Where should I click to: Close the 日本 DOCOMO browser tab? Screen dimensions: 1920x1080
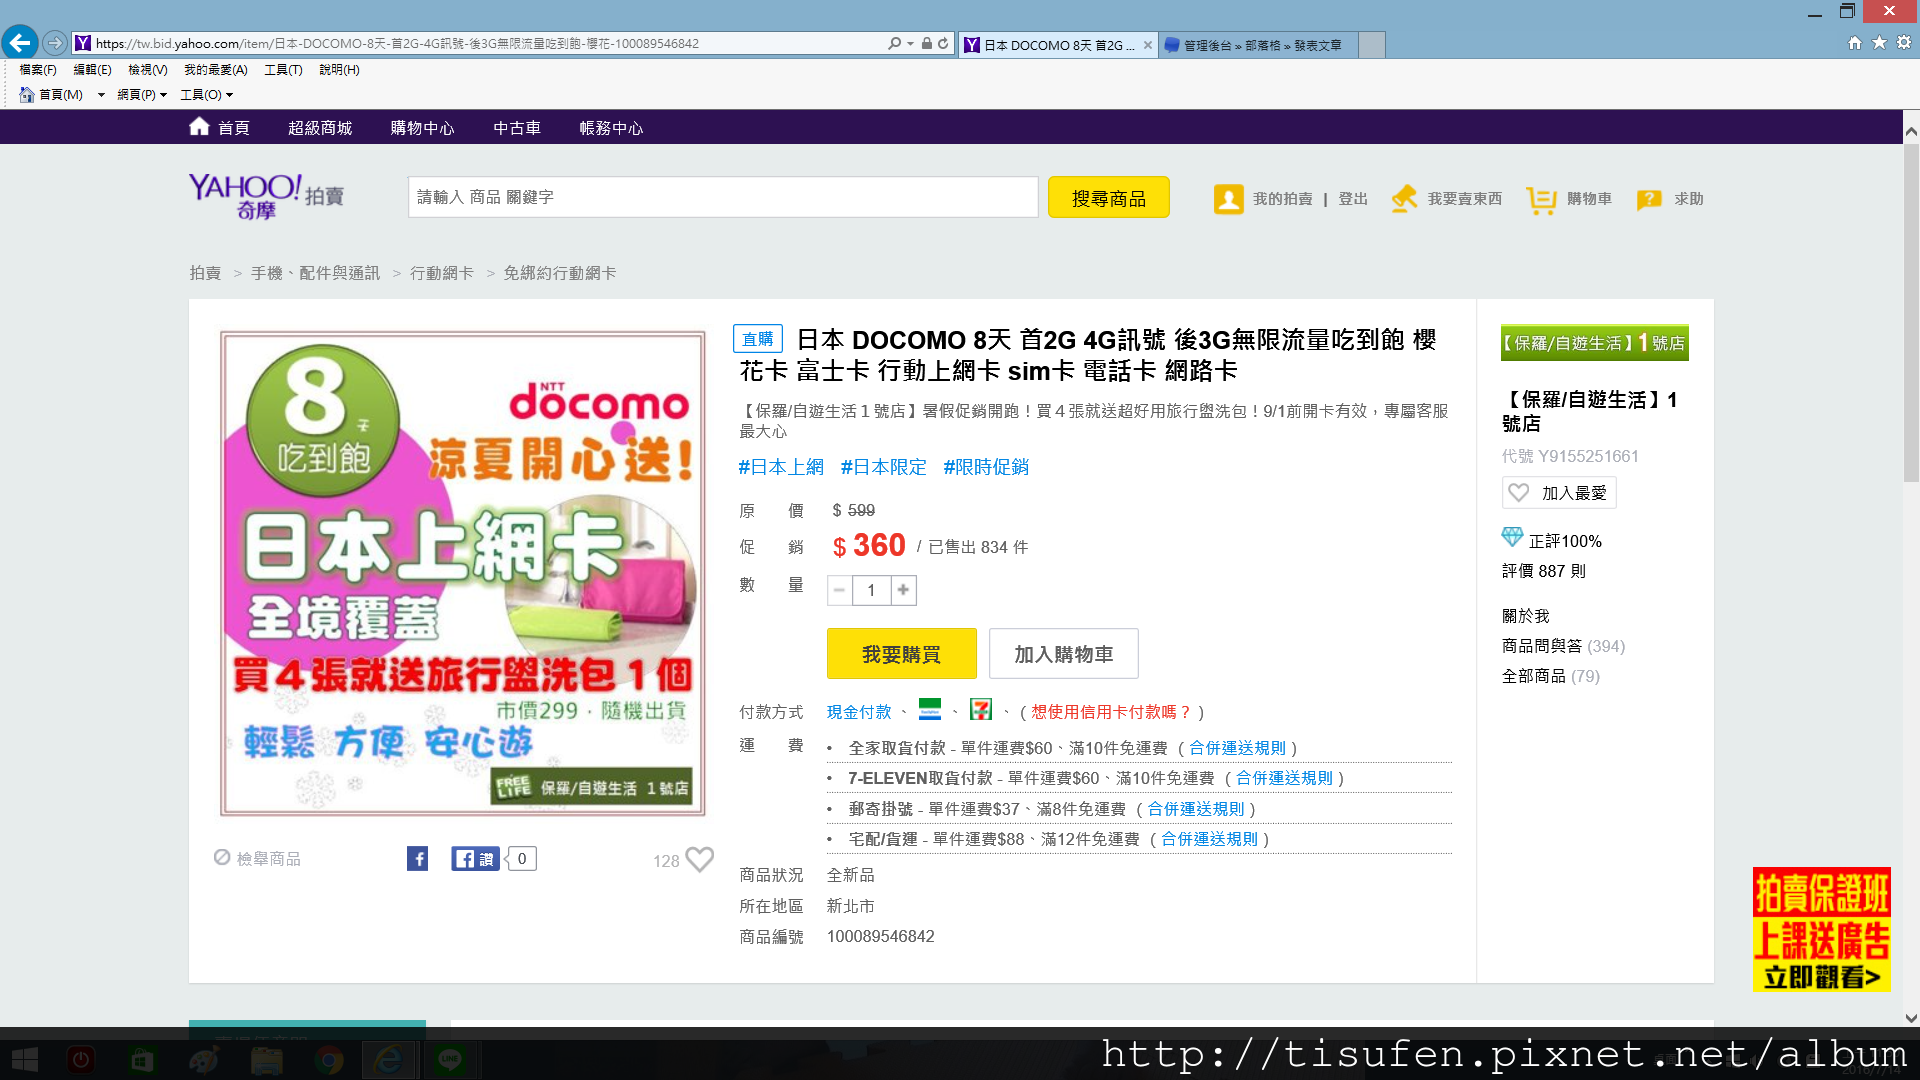click(1147, 45)
